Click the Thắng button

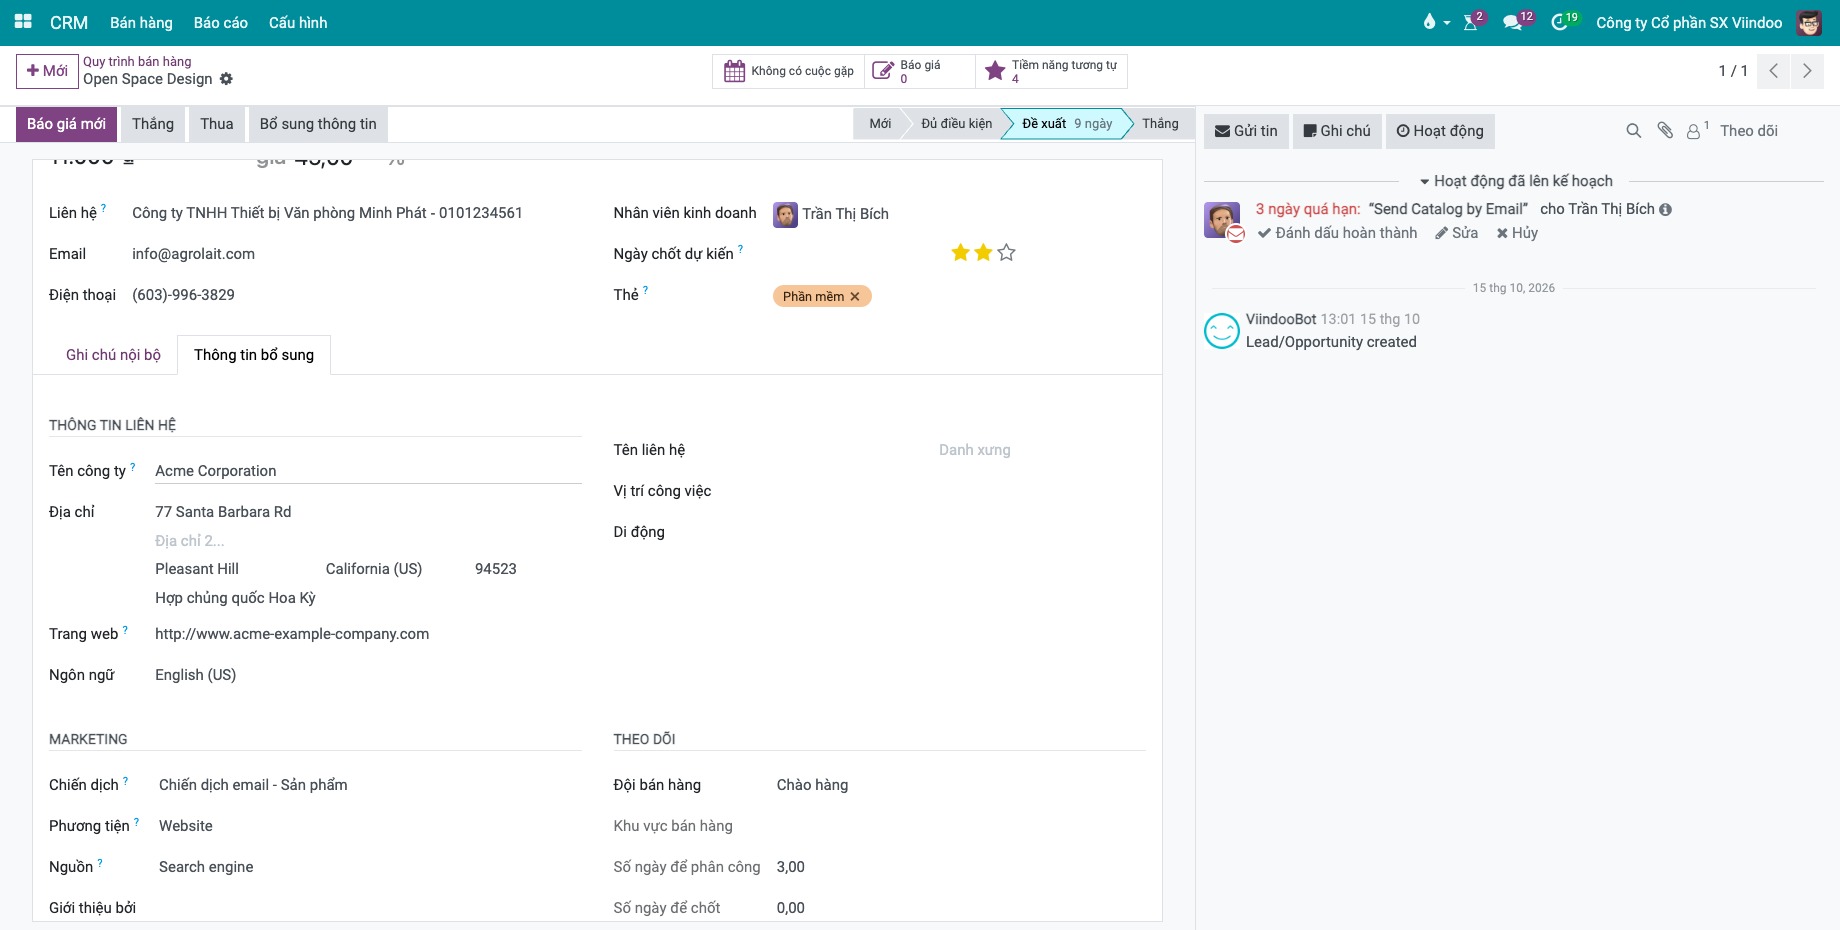[x=153, y=124]
